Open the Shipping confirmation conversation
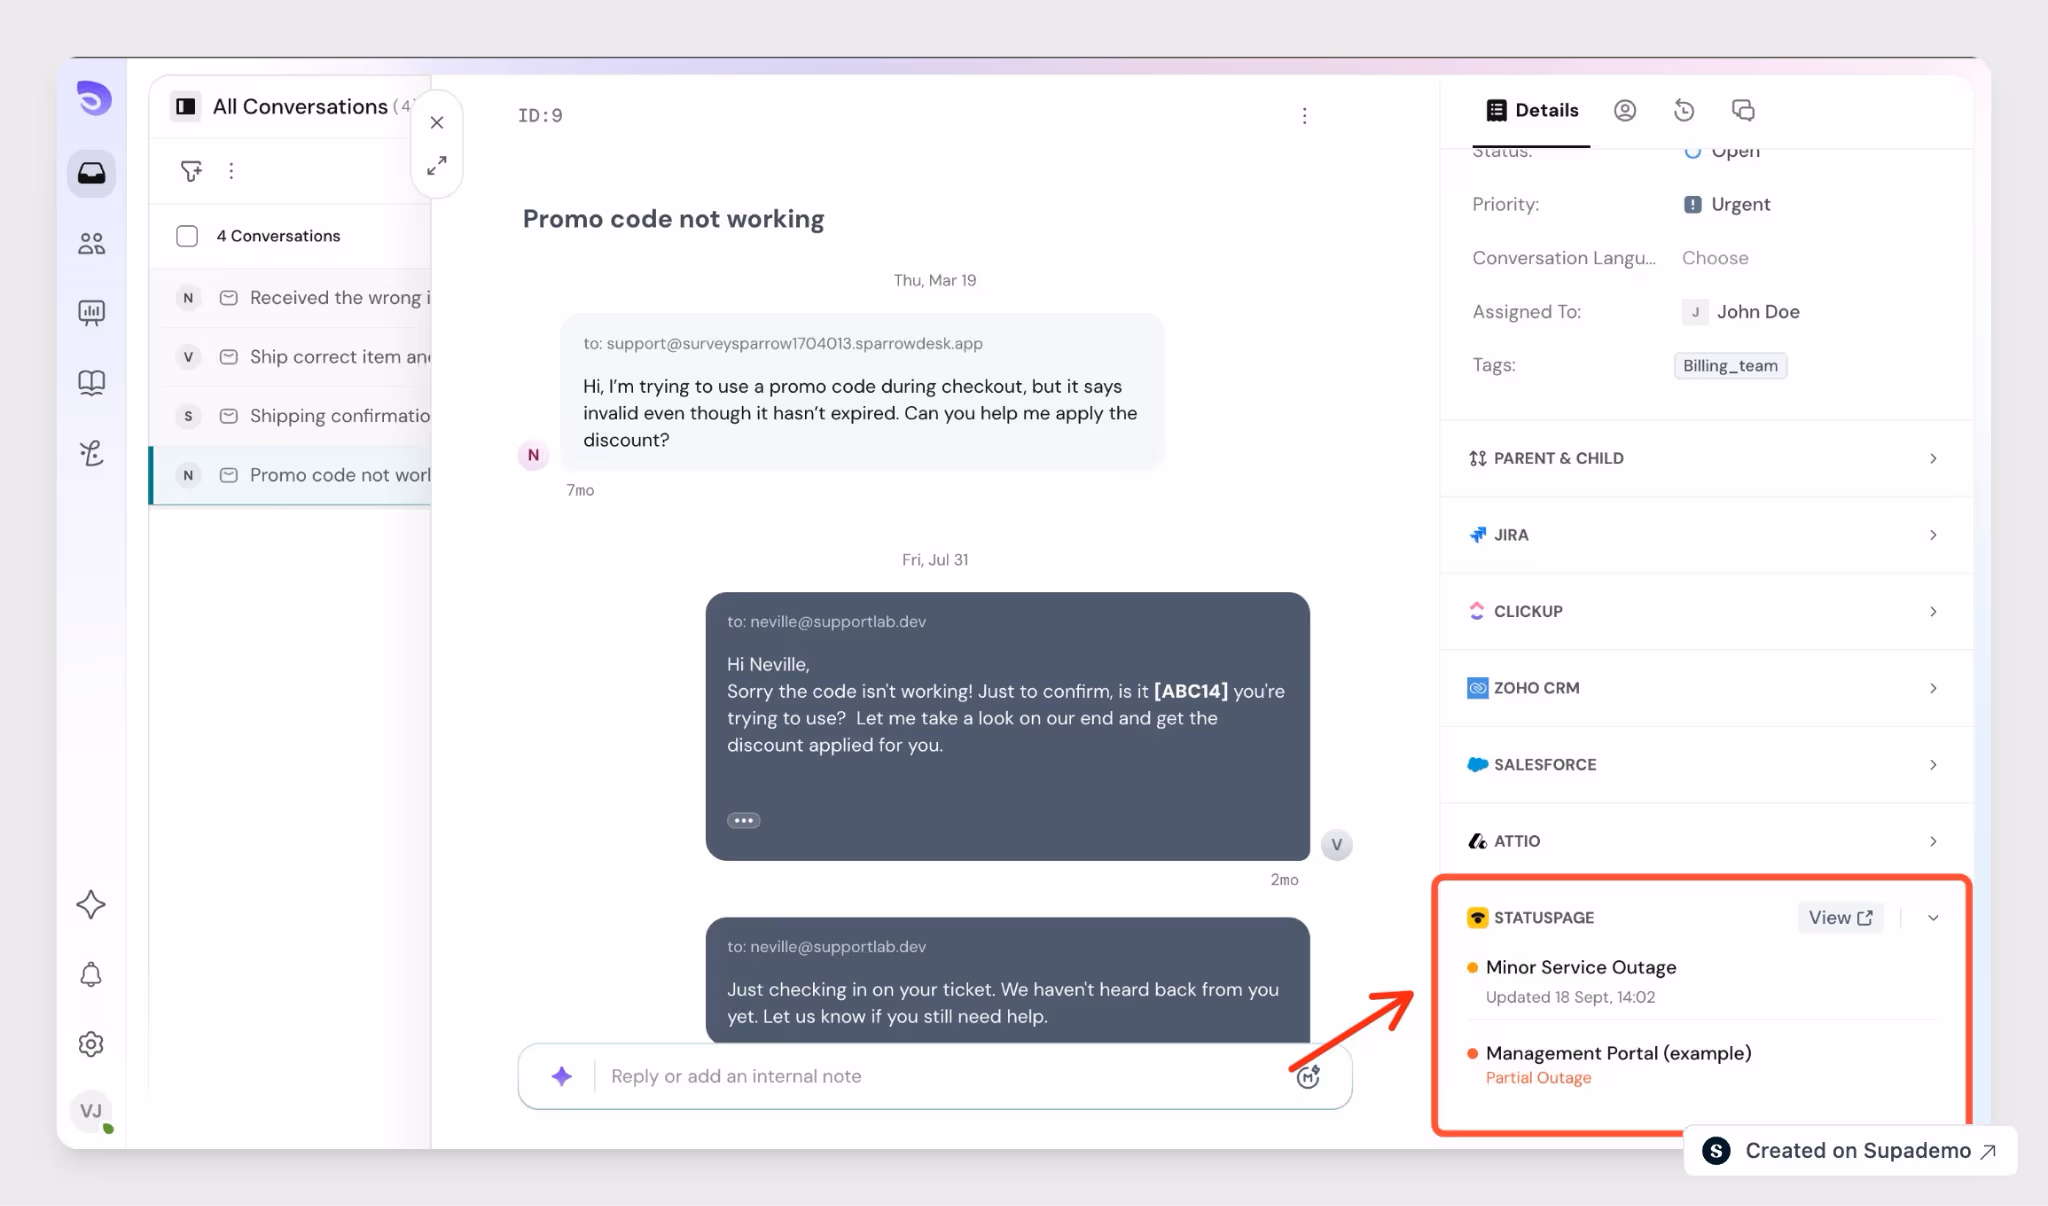 pos(291,416)
